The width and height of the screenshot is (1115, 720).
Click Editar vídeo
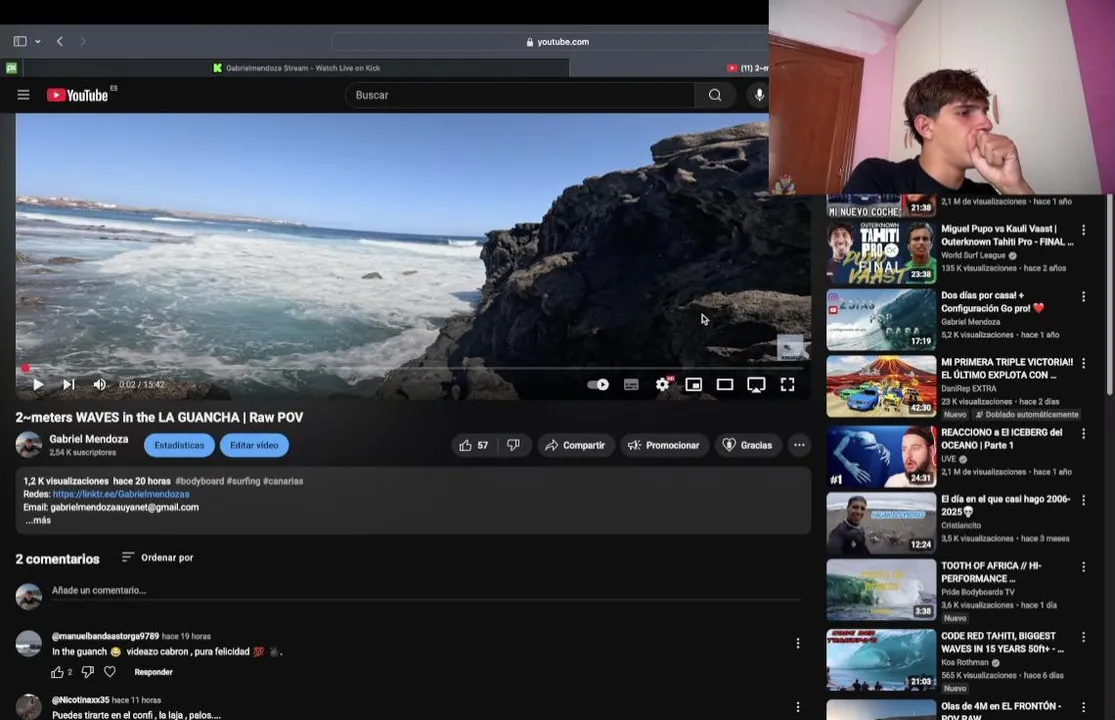(254, 445)
